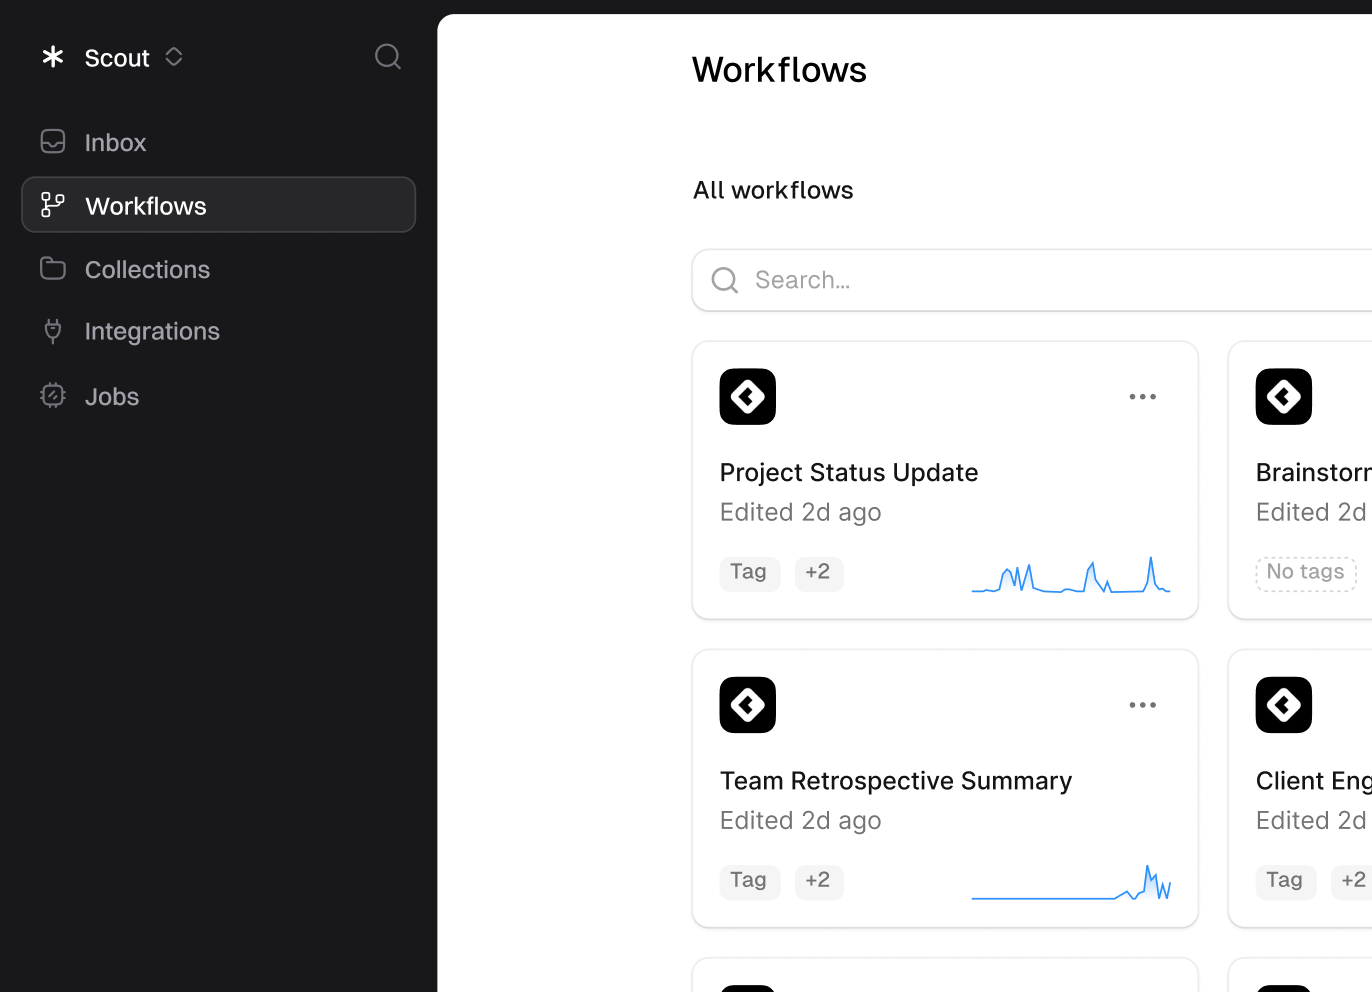Click the Team Retrospective Summary workflow logo

[x=748, y=705]
